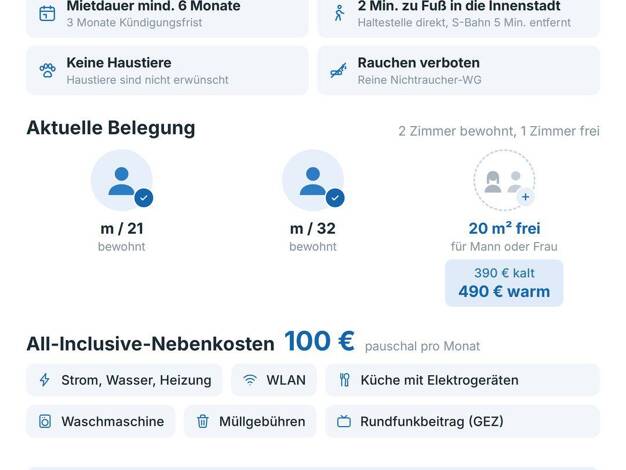Select the Rauchen verboten card
Viewport: 626px width, 470px height.
459,71
